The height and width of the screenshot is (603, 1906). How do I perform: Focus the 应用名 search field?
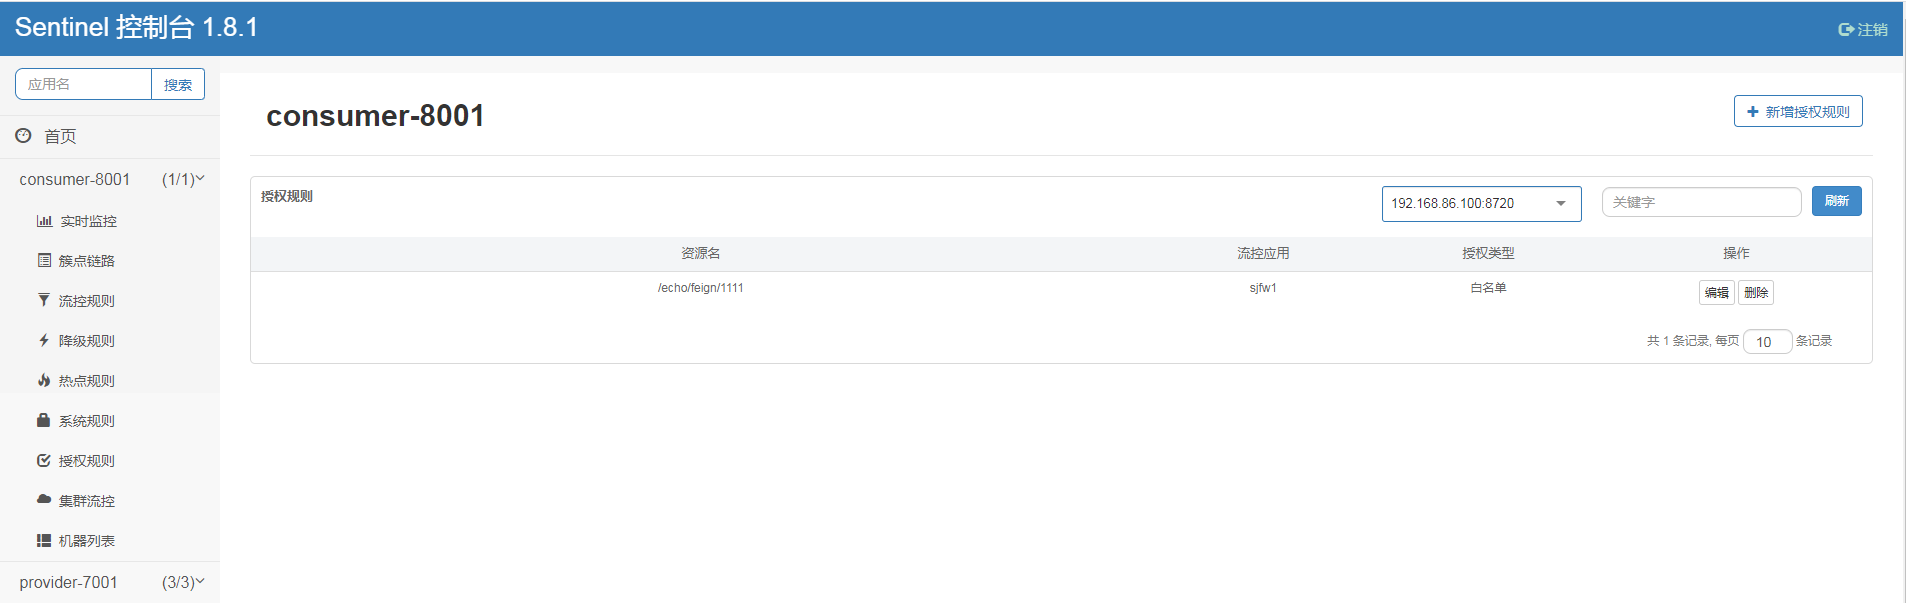tap(84, 85)
